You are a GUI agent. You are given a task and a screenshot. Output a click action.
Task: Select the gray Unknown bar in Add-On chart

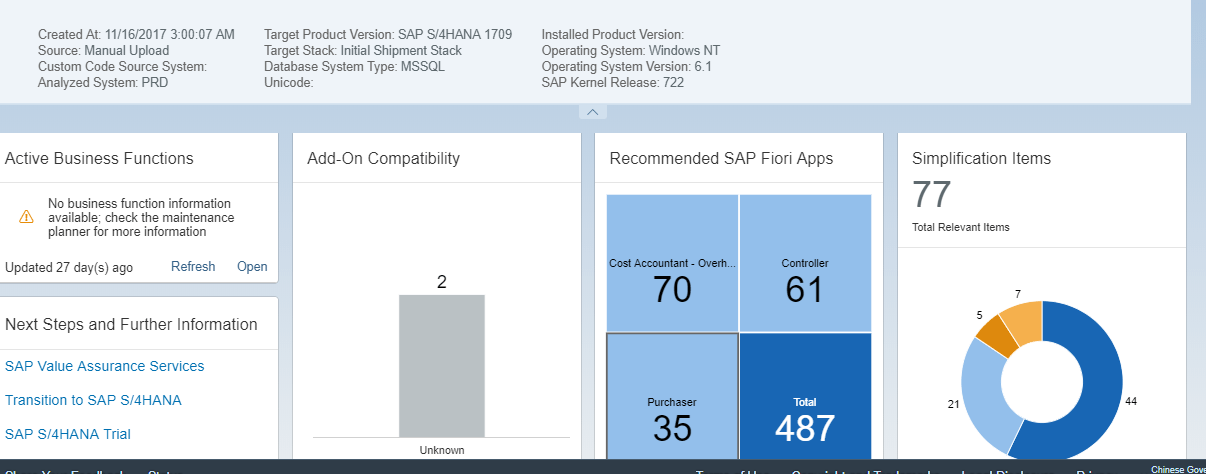coord(441,365)
